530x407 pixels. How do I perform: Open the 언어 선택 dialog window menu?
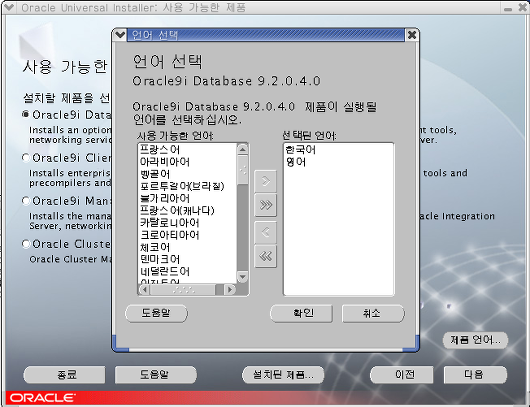[120, 35]
